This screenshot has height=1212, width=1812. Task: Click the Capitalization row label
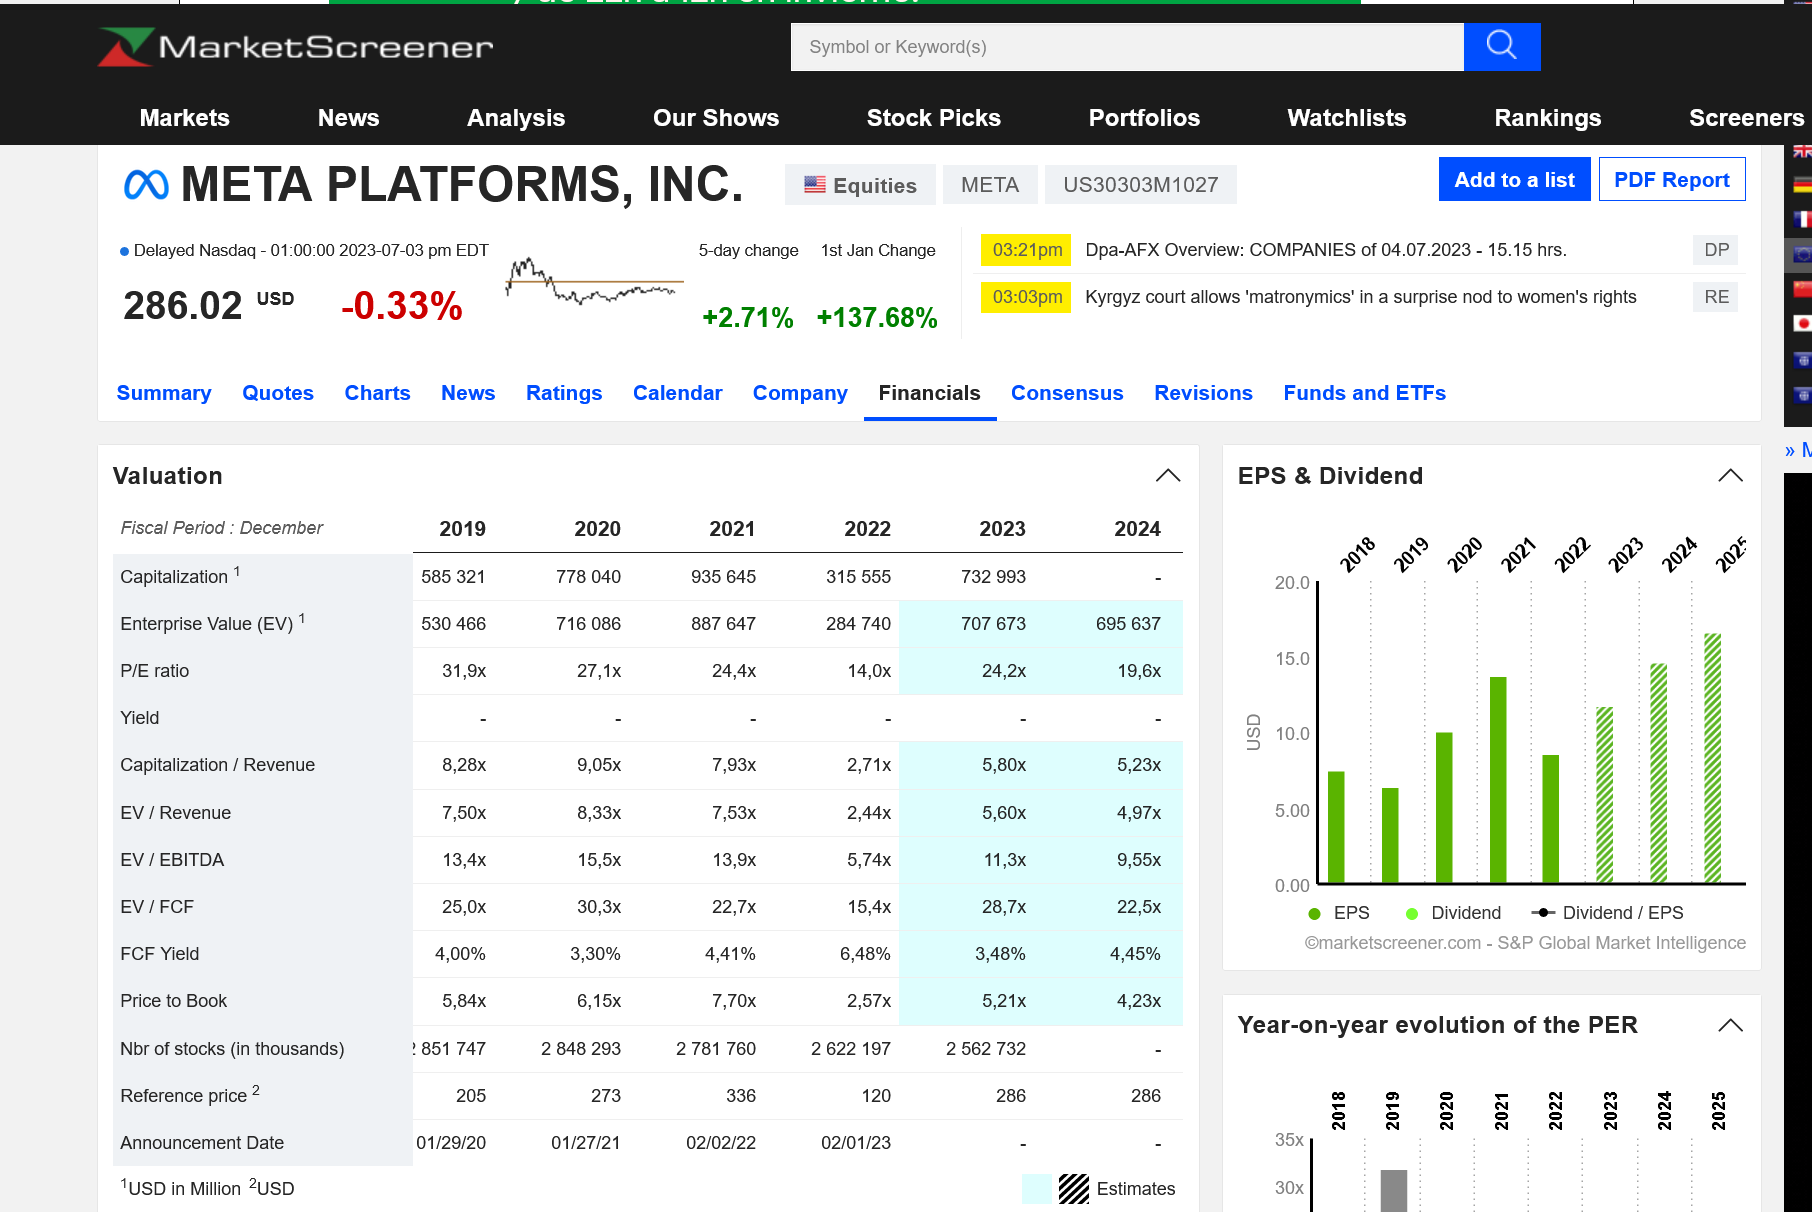coord(180,576)
